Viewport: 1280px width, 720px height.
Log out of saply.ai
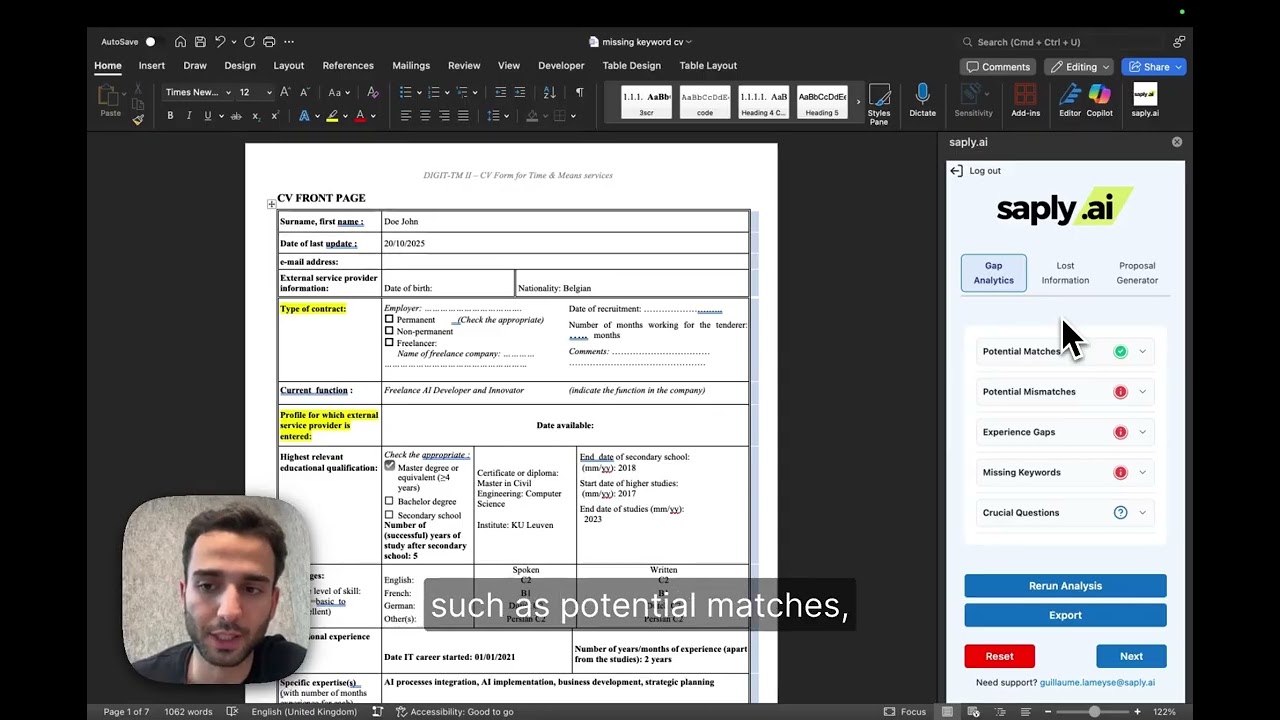click(x=975, y=171)
